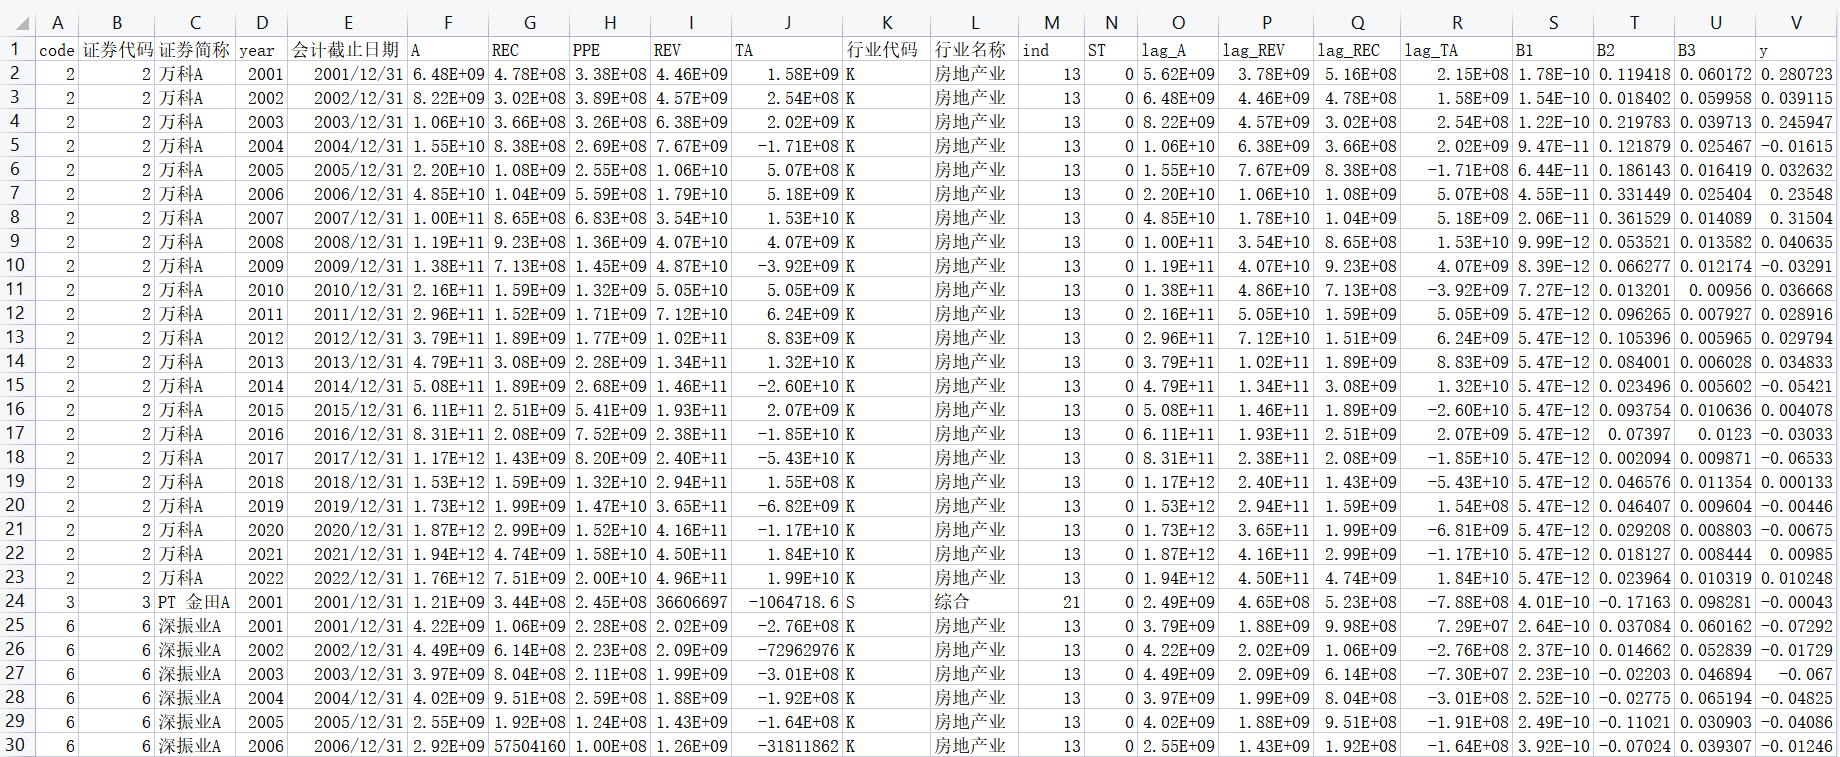Click the year '2015' cell
The width and height of the screenshot is (1840, 757).
point(262,410)
